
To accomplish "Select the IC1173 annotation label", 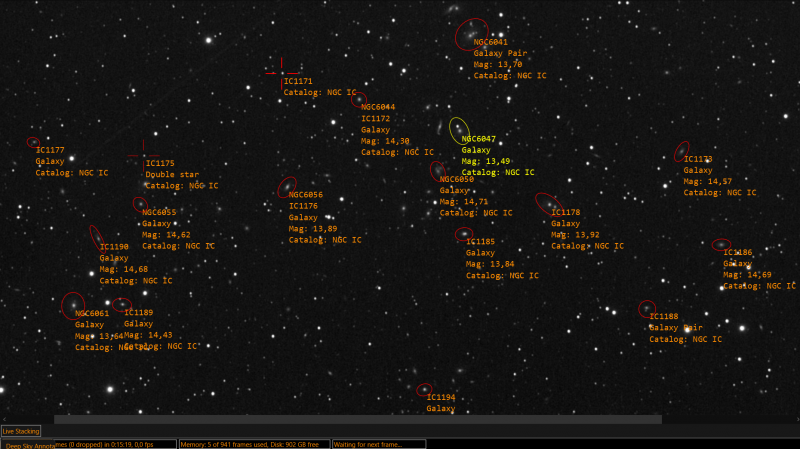I will 698,159.
